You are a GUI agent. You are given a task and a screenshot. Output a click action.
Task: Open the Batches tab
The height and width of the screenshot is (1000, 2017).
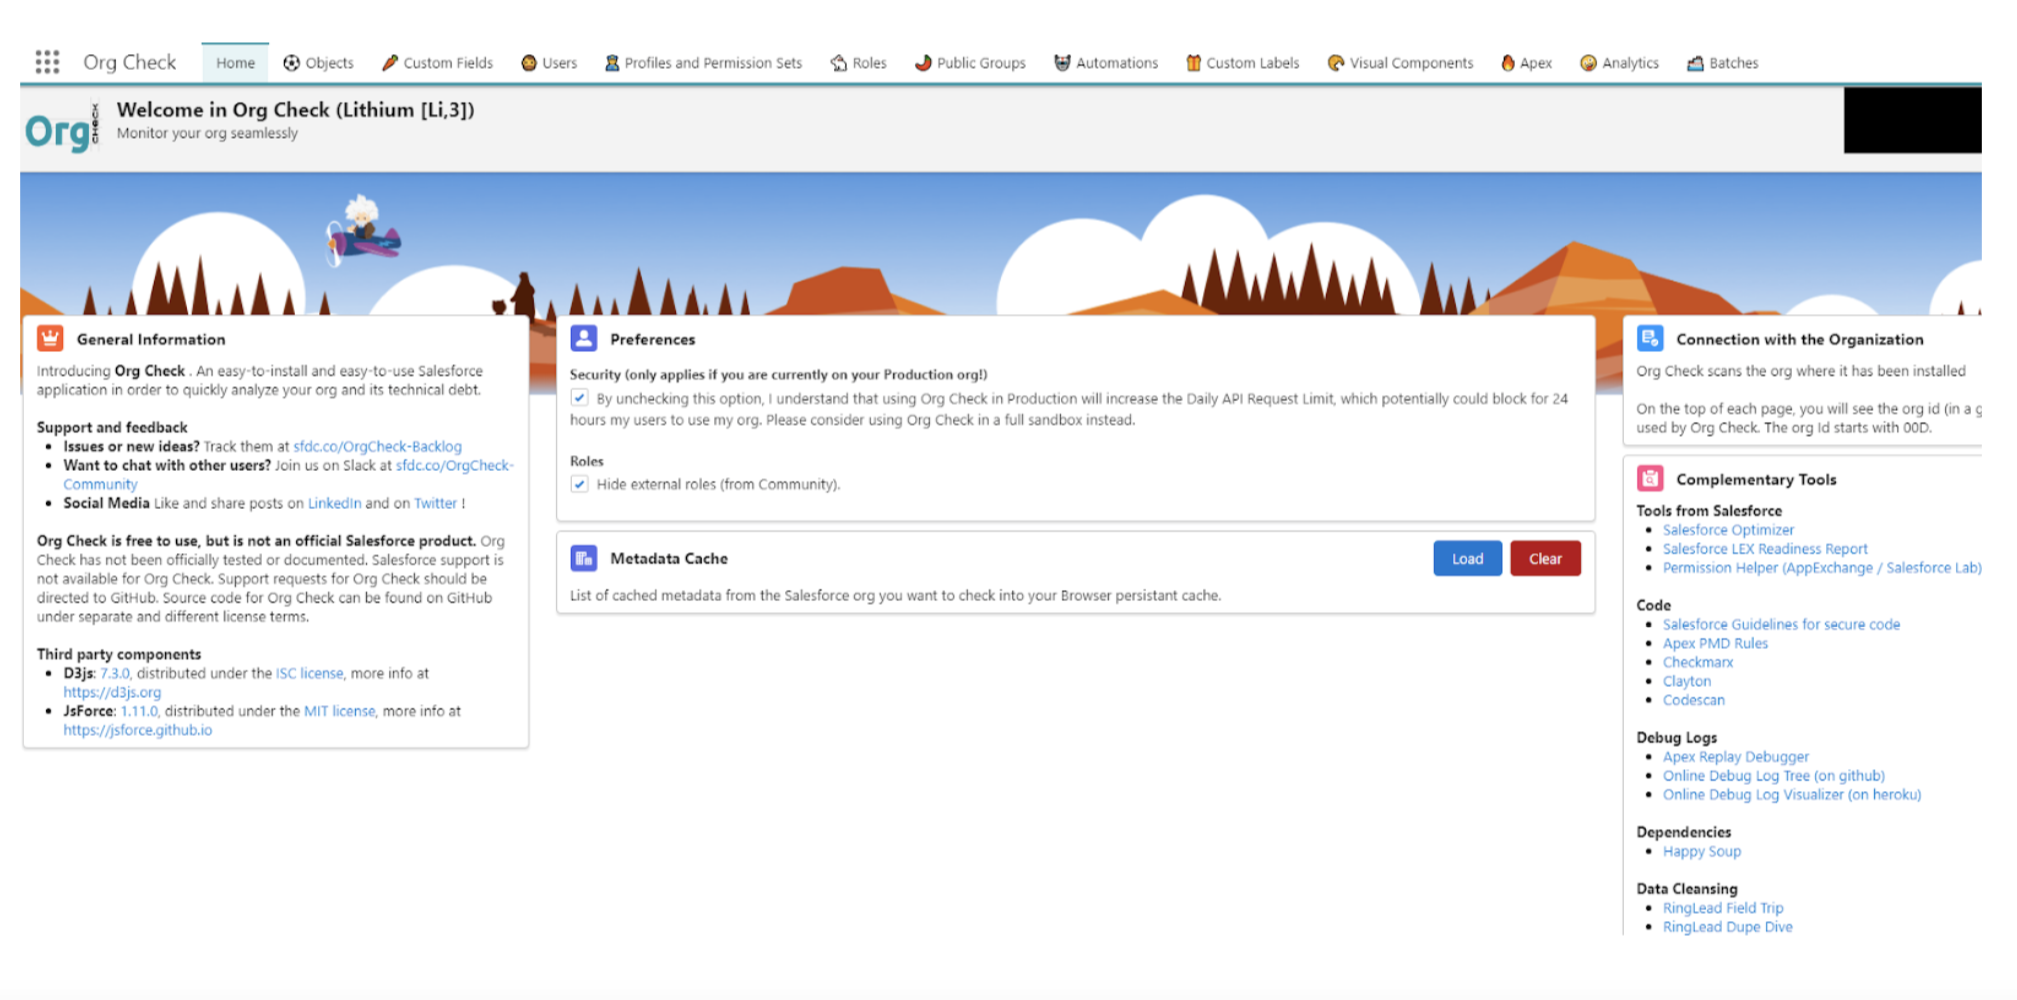tap(1722, 63)
